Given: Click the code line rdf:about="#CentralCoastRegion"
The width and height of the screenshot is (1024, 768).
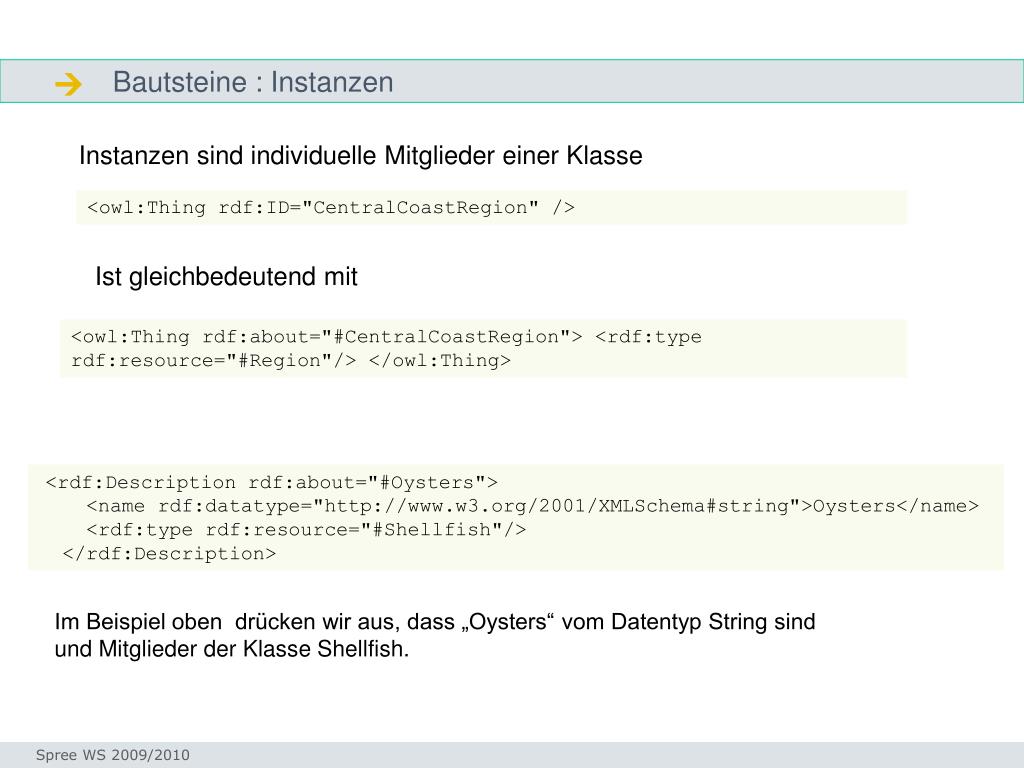Looking at the screenshot, I should (x=387, y=337).
